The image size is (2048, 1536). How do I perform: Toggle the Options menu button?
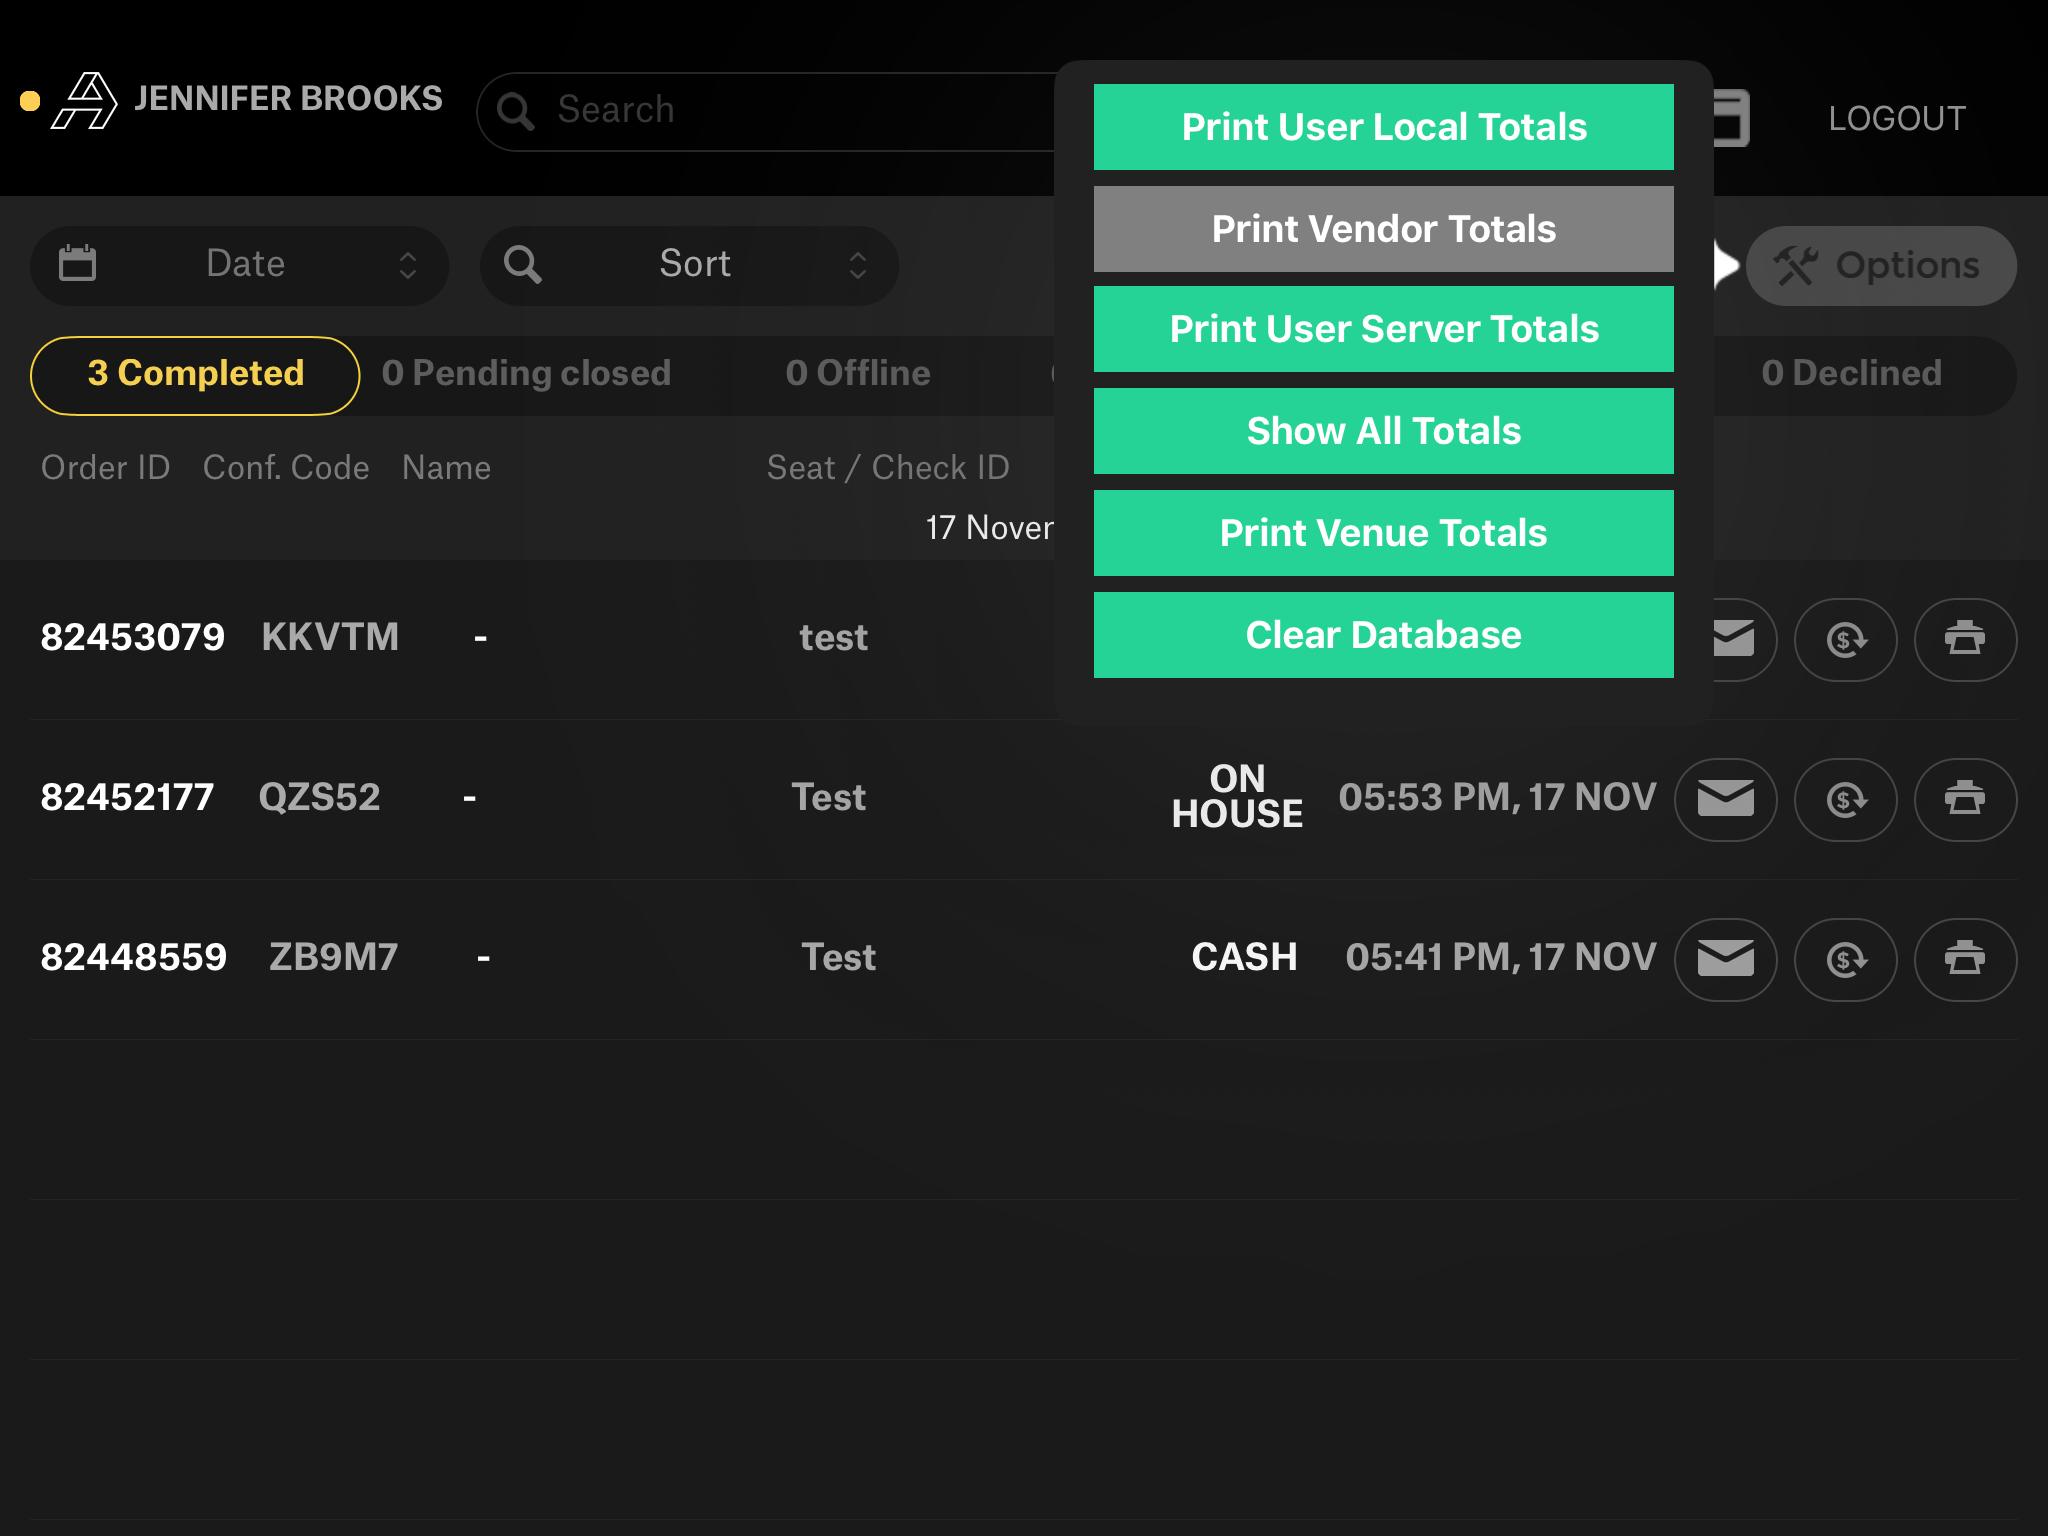1880,265
